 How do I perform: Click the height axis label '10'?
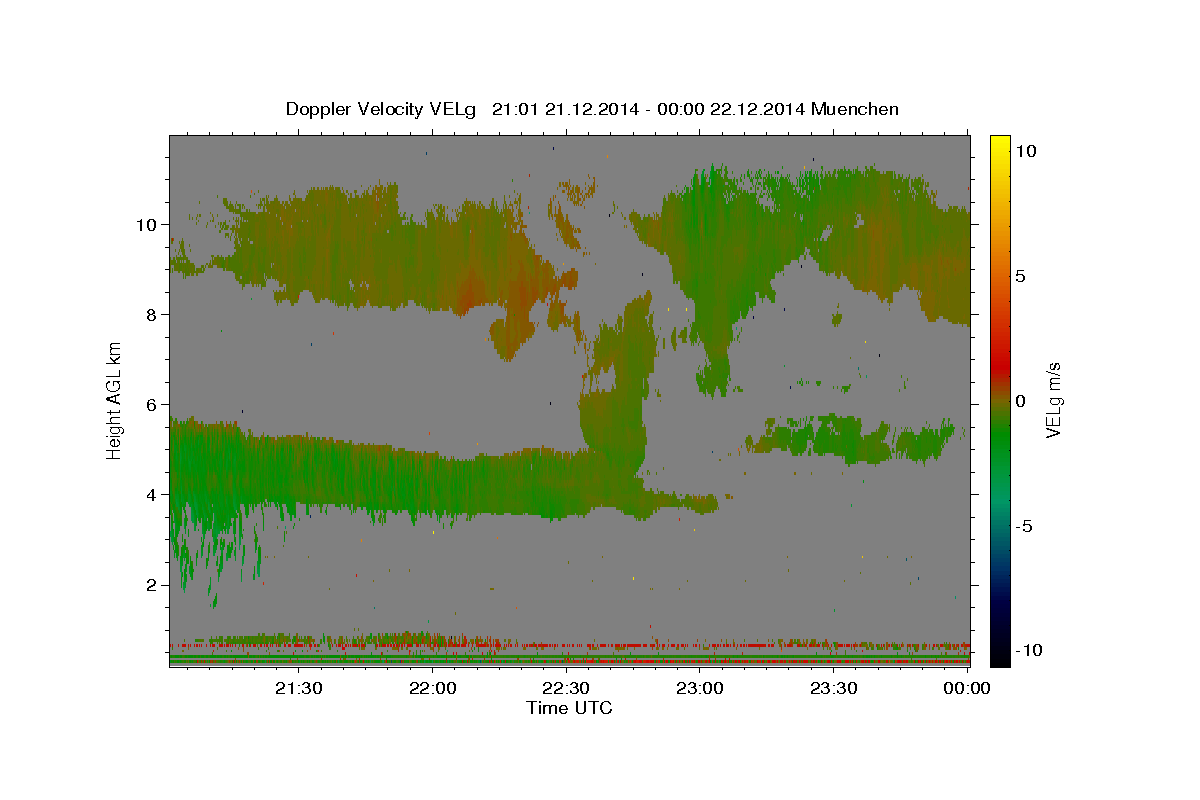146,224
